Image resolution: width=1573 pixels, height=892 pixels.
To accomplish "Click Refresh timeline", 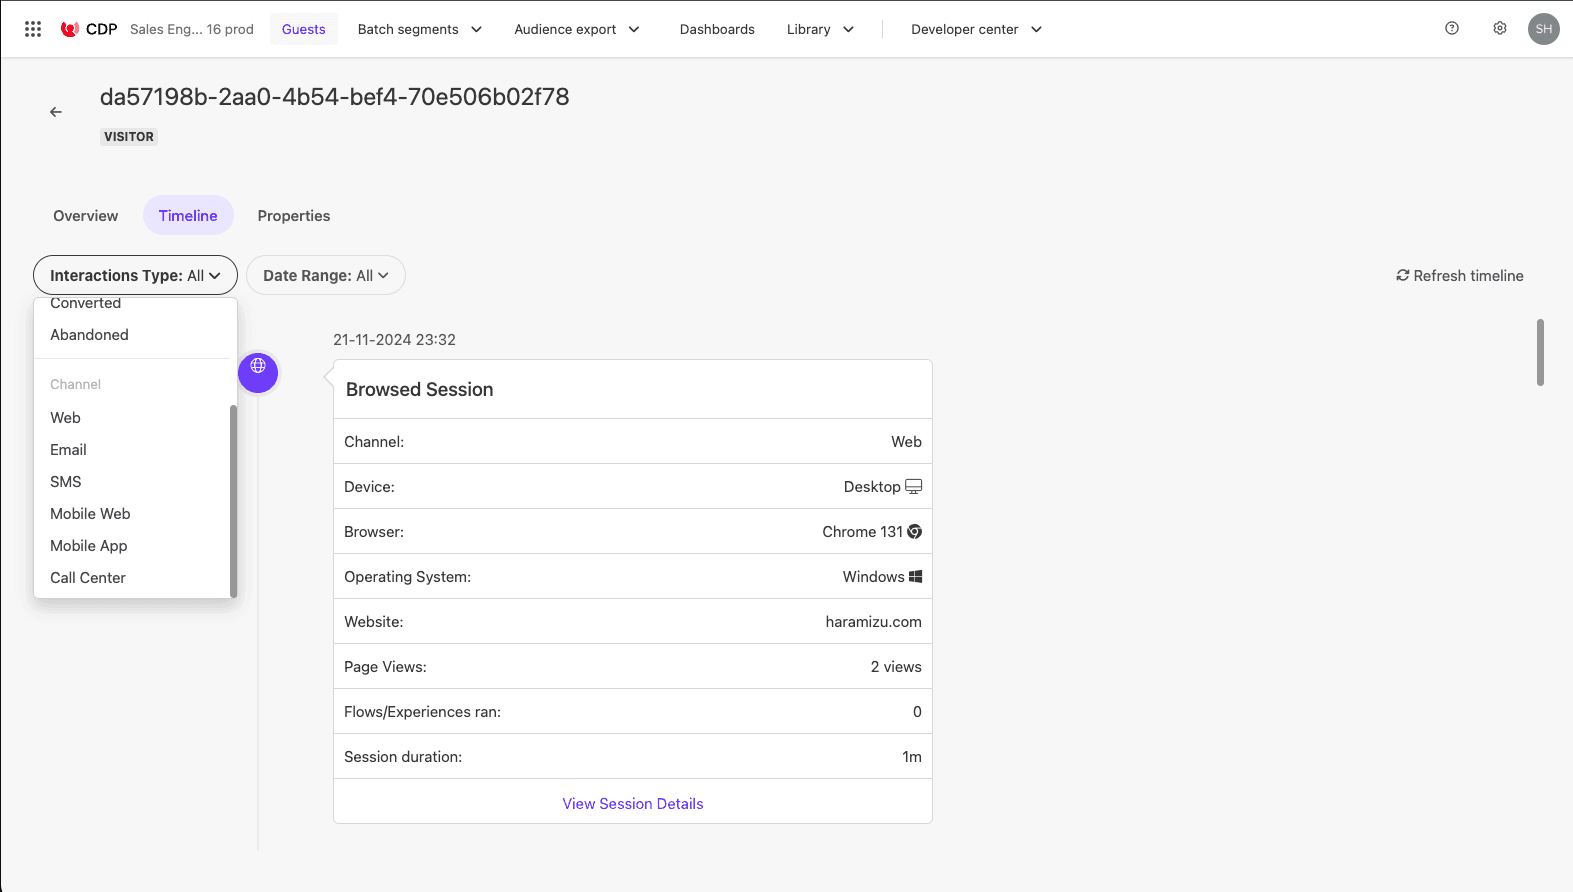I will click(1459, 276).
